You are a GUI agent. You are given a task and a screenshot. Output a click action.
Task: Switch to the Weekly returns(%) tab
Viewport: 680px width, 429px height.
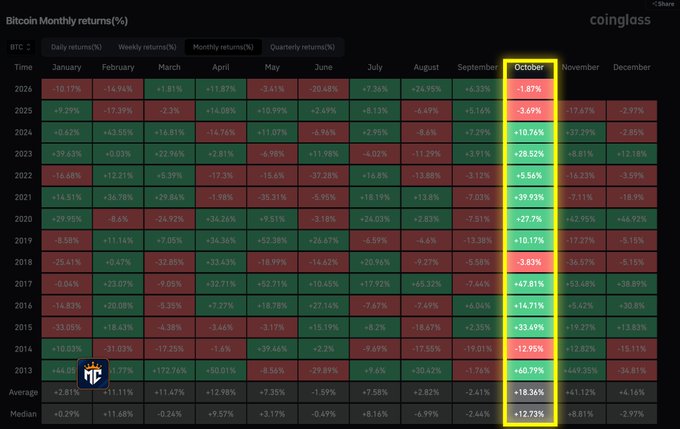pyautogui.click(x=147, y=47)
